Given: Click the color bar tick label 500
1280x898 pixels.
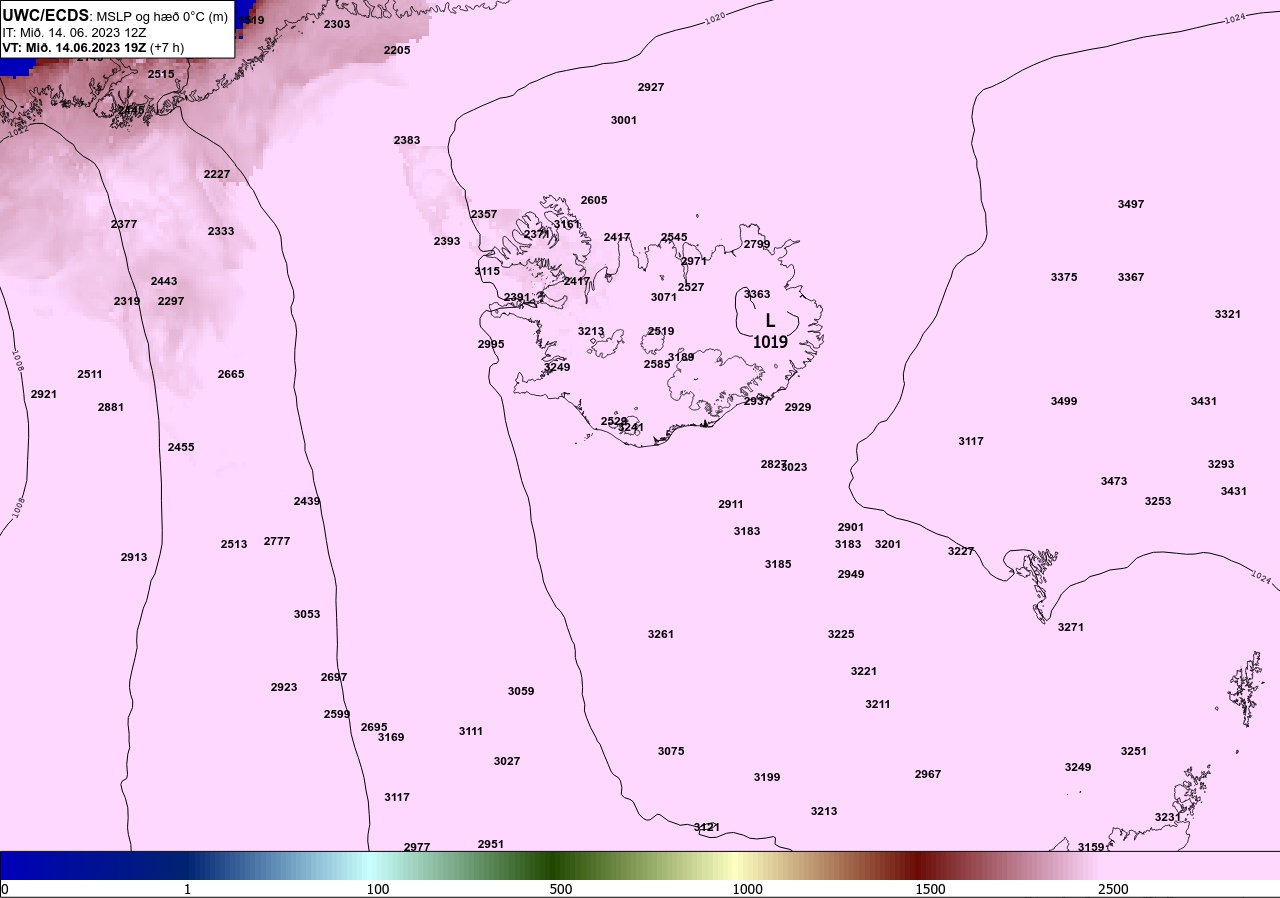Looking at the screenshot, I should tap(560, 889).
